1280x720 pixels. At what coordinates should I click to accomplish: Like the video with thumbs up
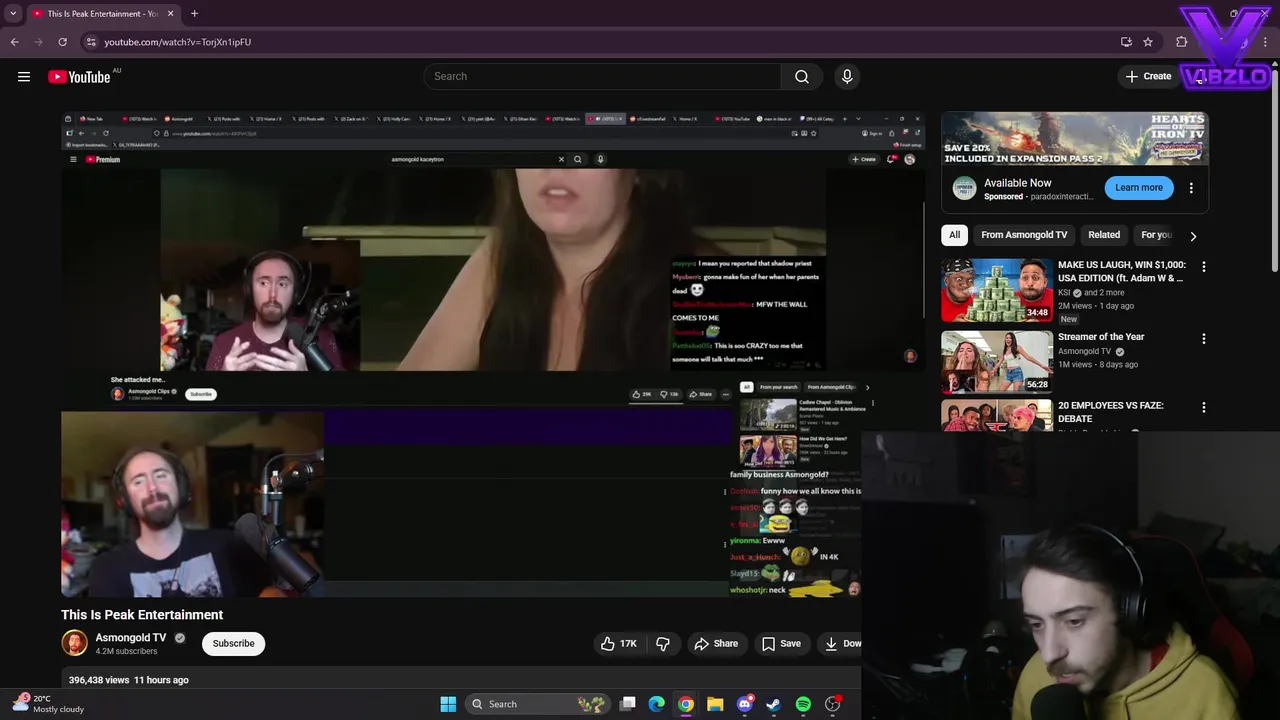(619, 644)
